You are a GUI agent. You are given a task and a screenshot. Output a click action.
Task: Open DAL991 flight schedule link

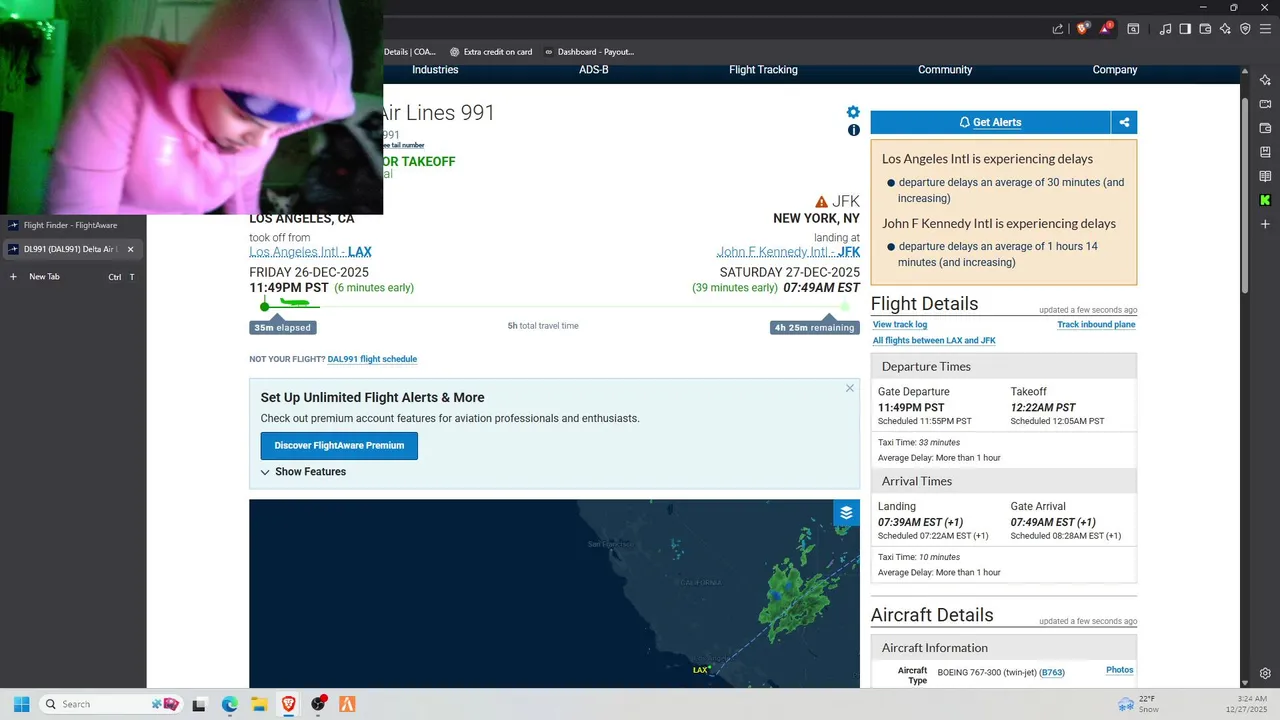(x=372, y=359)
